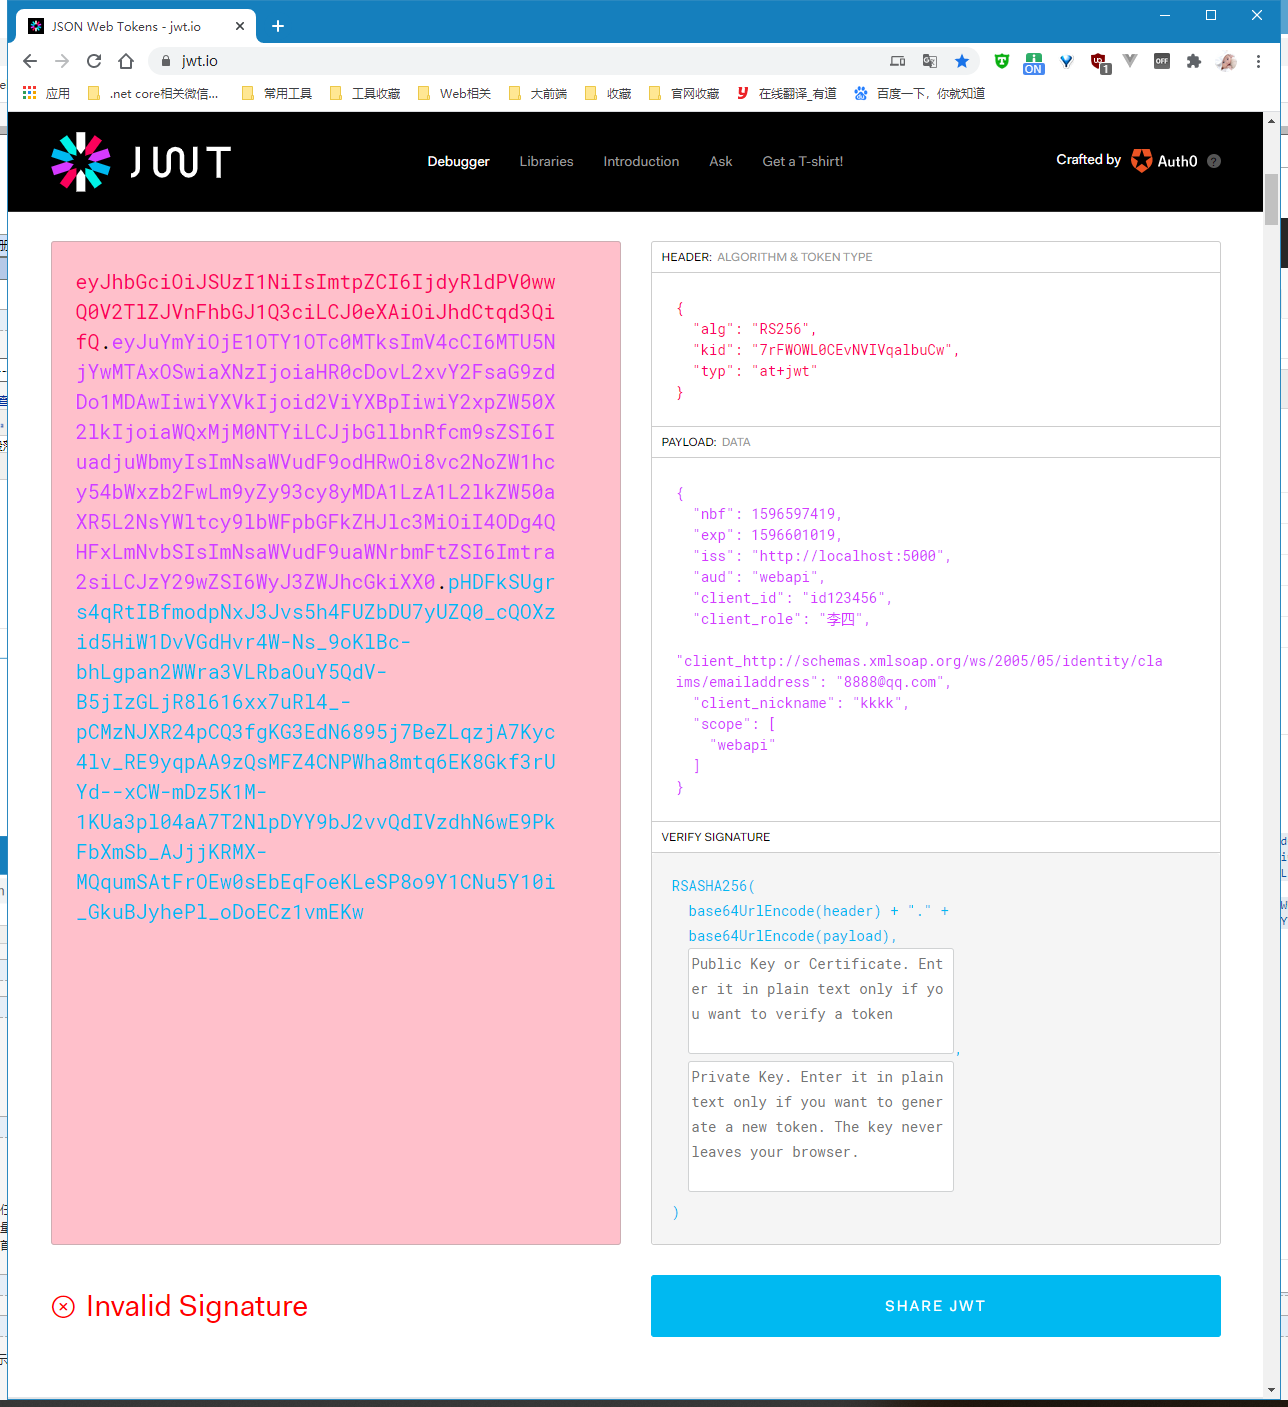Click the Auth0 logo
The height and width of the screenshot is (1407, 1288).
click(1142, 160)
